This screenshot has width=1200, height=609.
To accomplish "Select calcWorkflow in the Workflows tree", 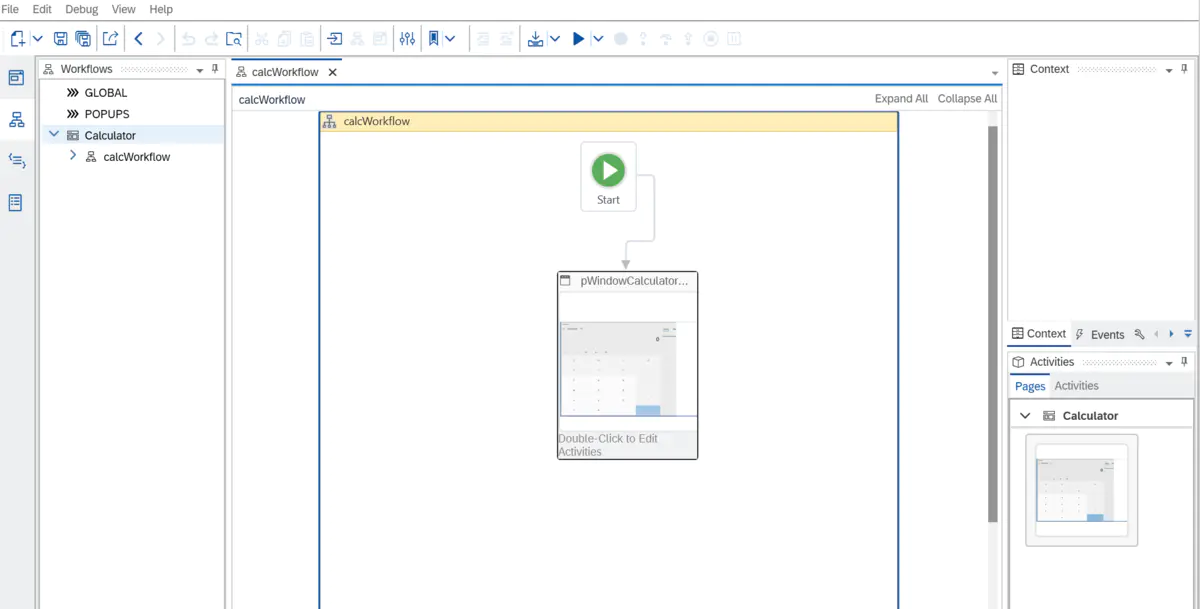I will [137, 157].
